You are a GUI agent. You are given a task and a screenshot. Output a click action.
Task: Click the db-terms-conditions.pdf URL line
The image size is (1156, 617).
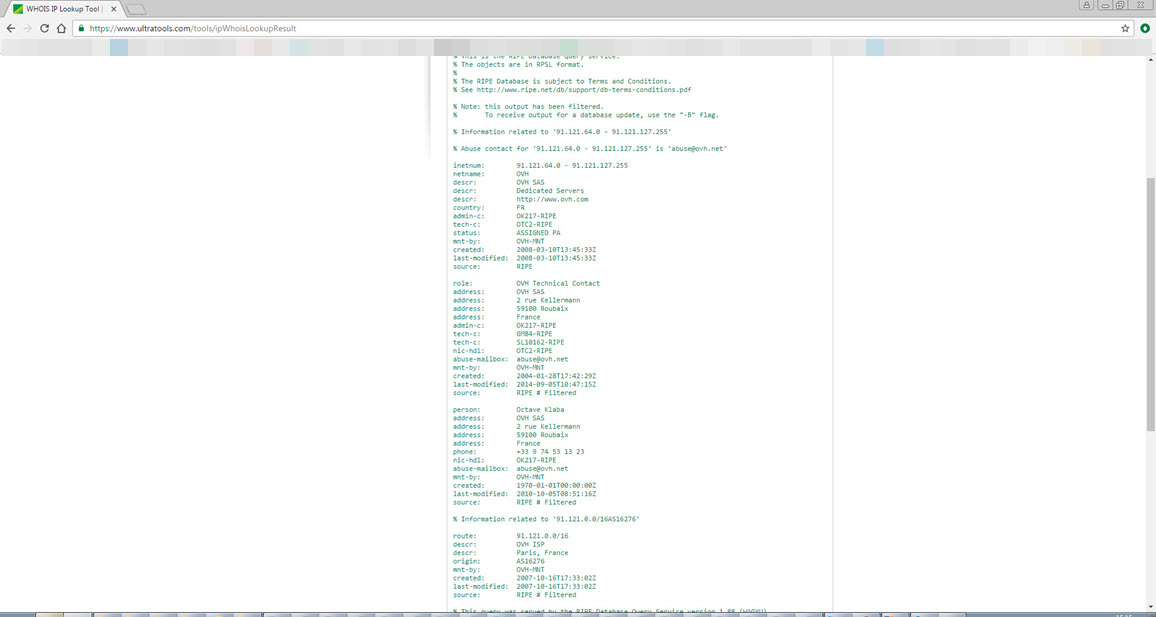[572, 89]
